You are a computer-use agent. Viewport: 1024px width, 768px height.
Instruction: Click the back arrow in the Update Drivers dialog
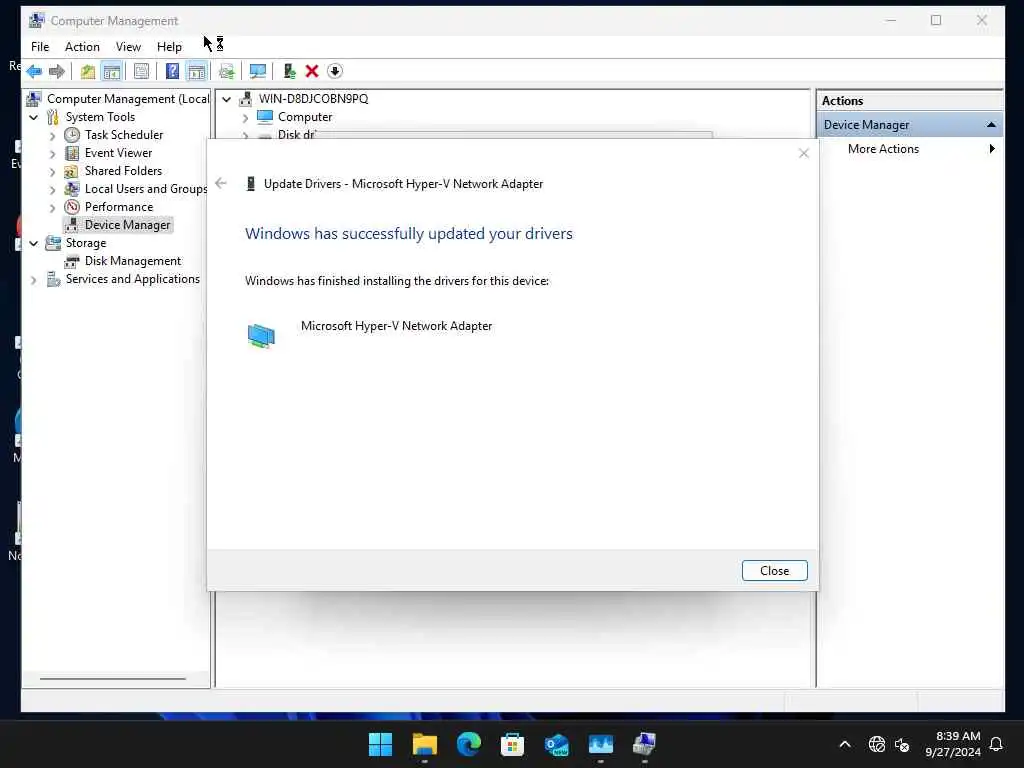(221, 184)
